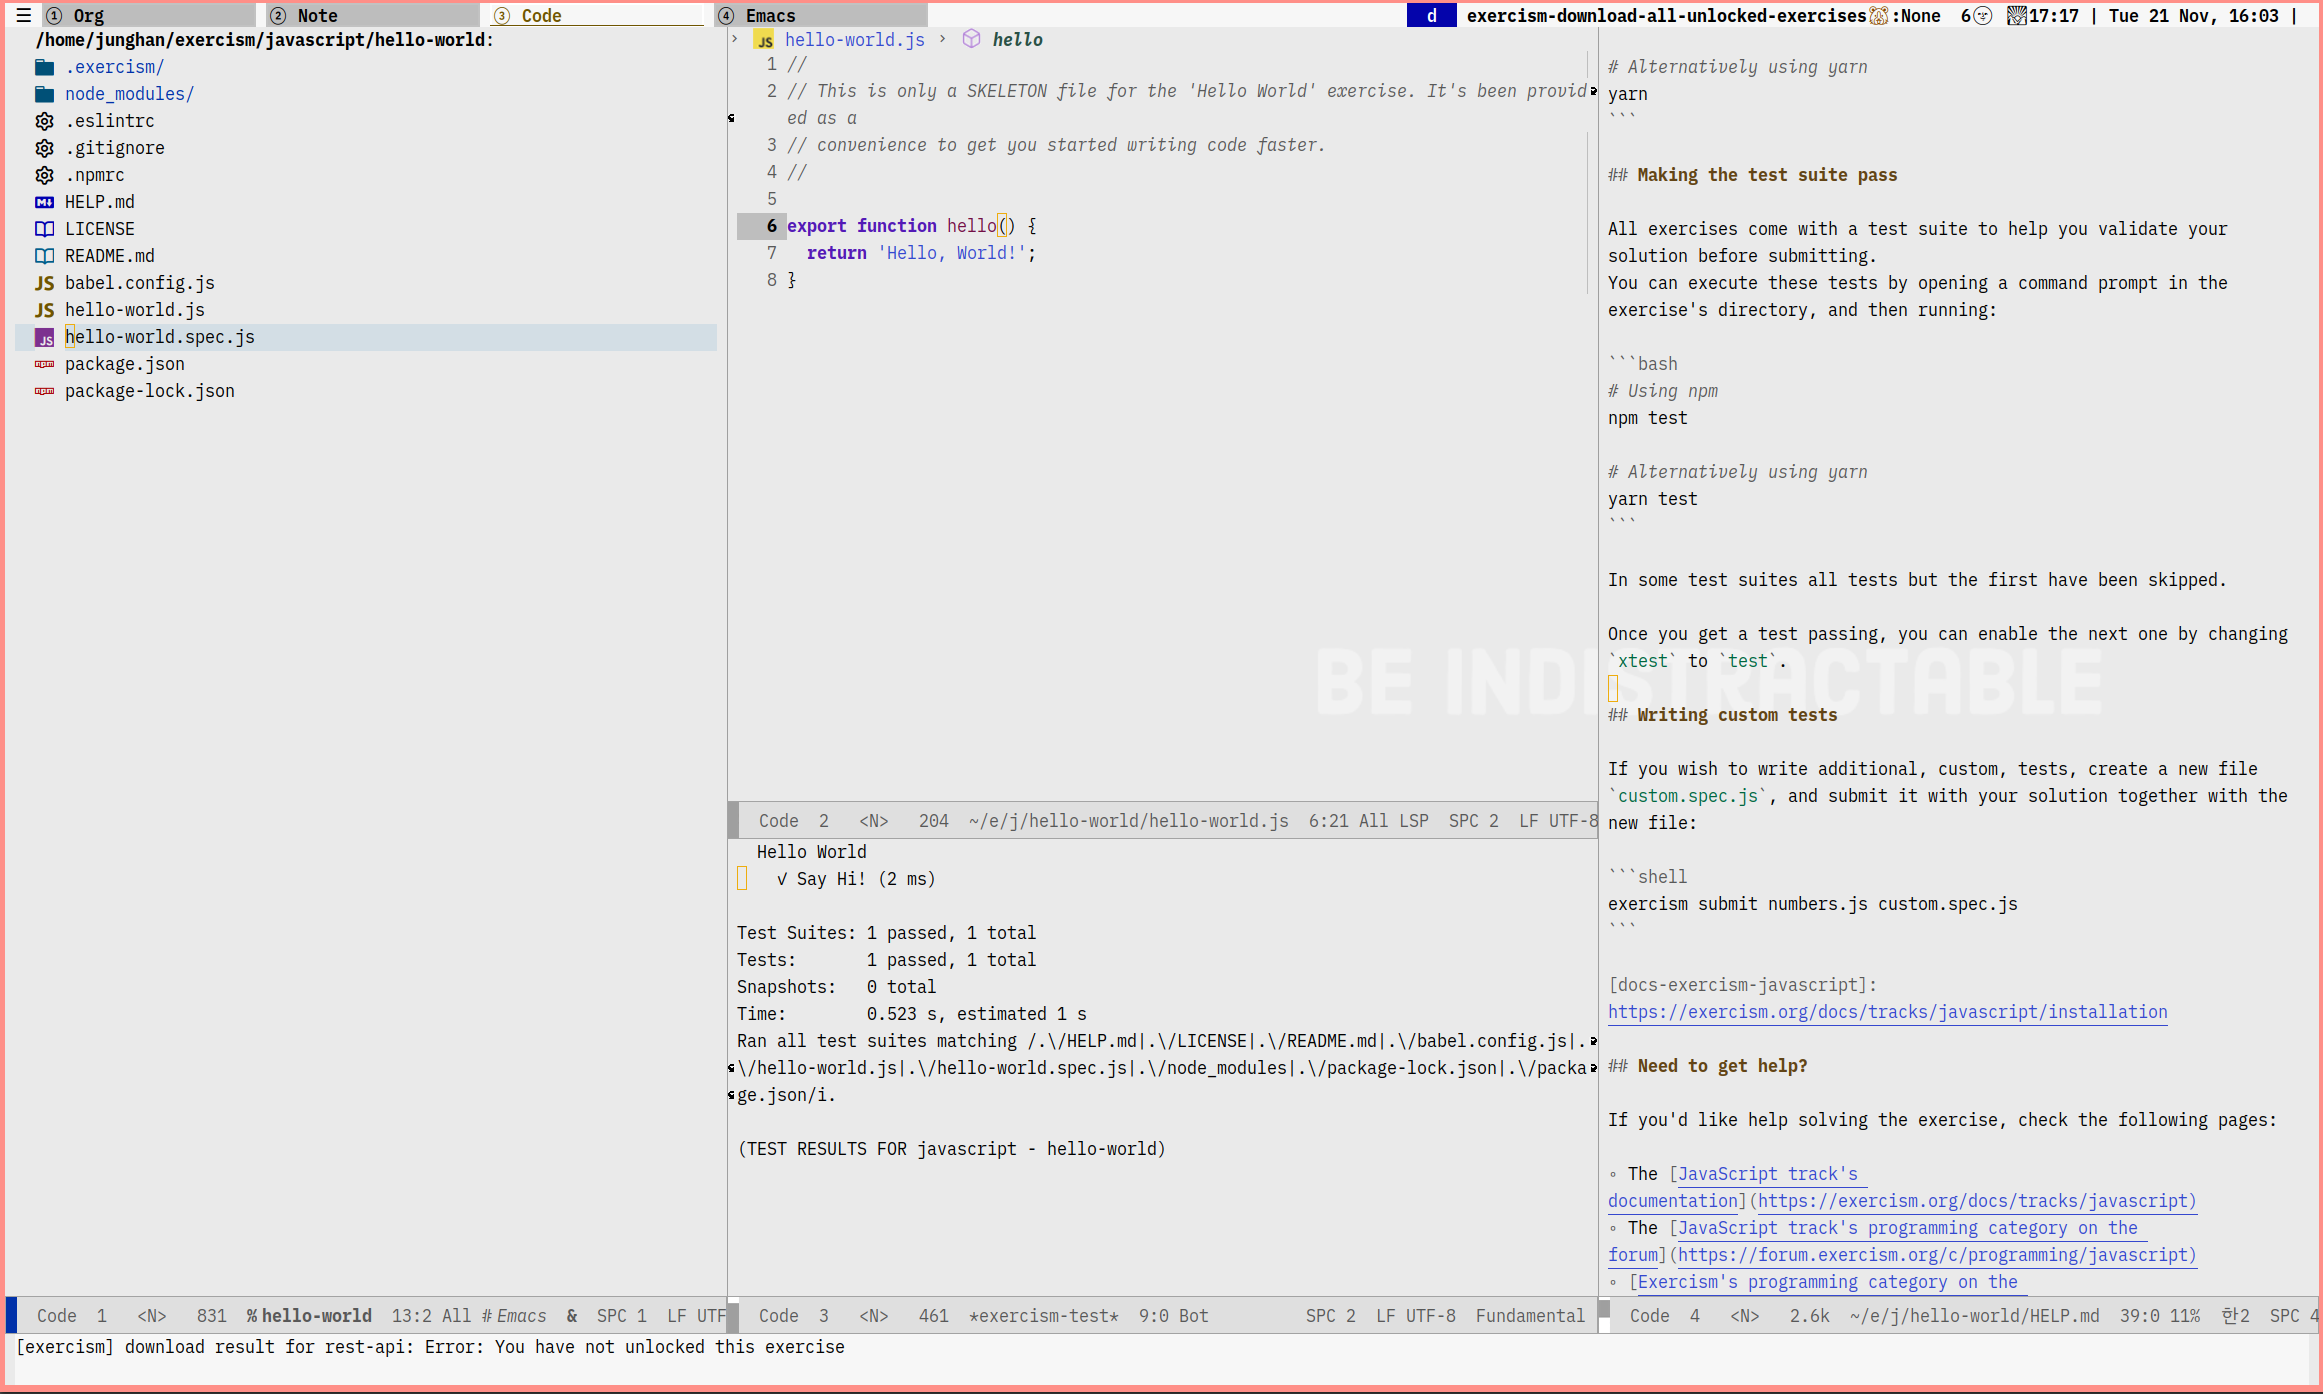Image resolution: width=2323 pixels, height=1394 pixels.
Task: Select hello-world.spec.js in the file list
Action: [x=160, y=337]
